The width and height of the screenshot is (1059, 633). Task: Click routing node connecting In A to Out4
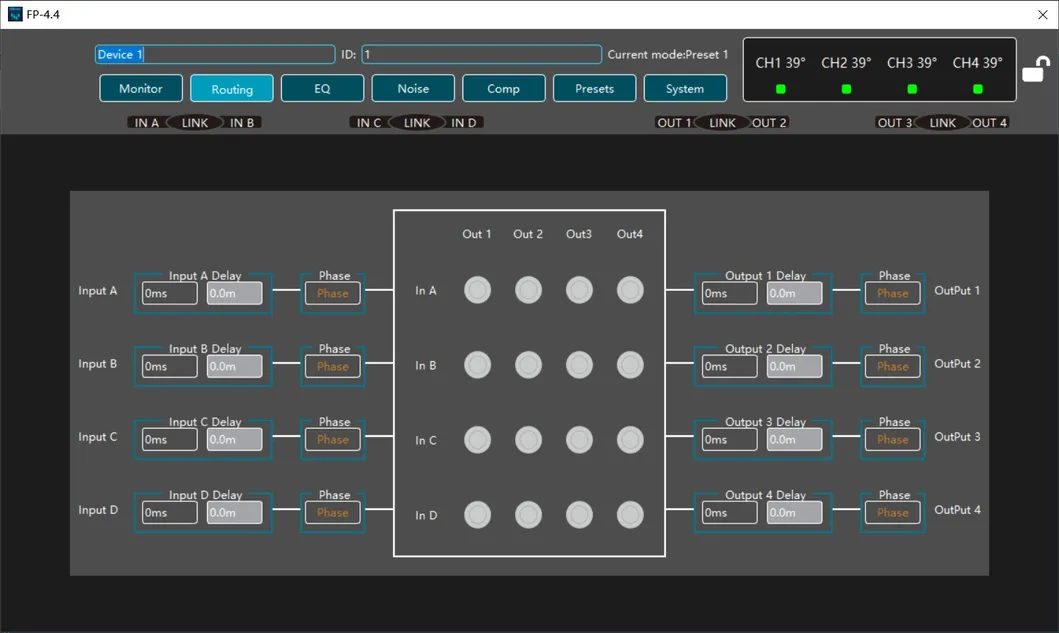(x=630, y=290)
